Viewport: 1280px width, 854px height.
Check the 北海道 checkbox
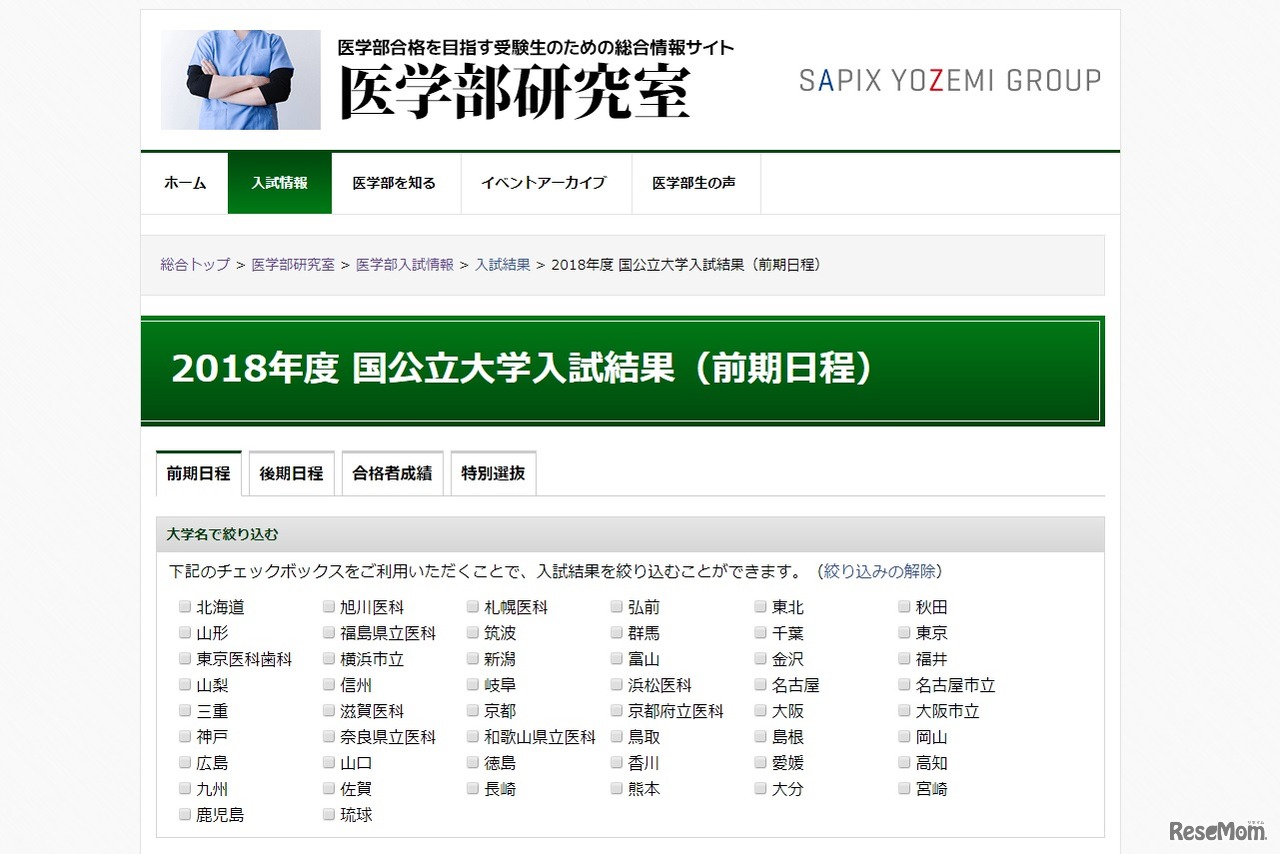[x=184, y=606]
